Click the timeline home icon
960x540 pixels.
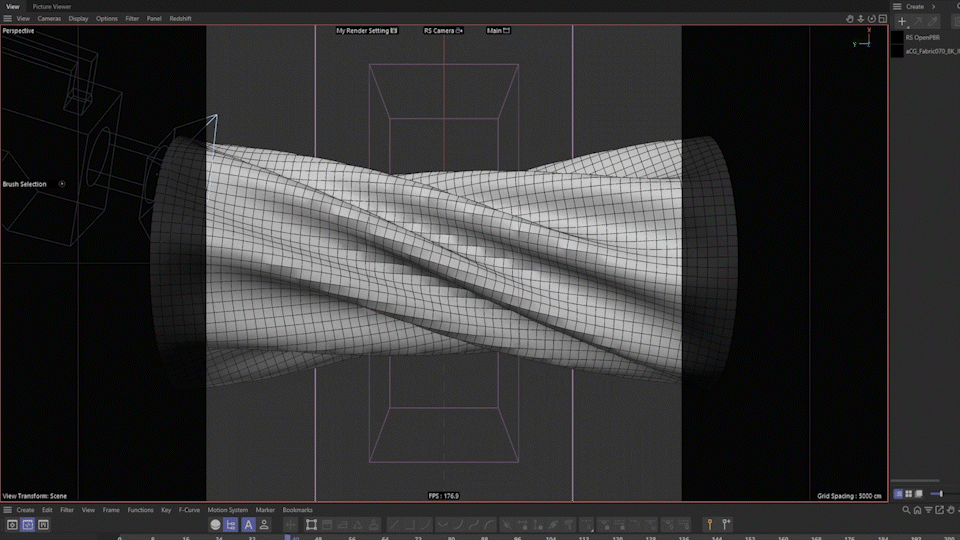[x=917, y=510]
